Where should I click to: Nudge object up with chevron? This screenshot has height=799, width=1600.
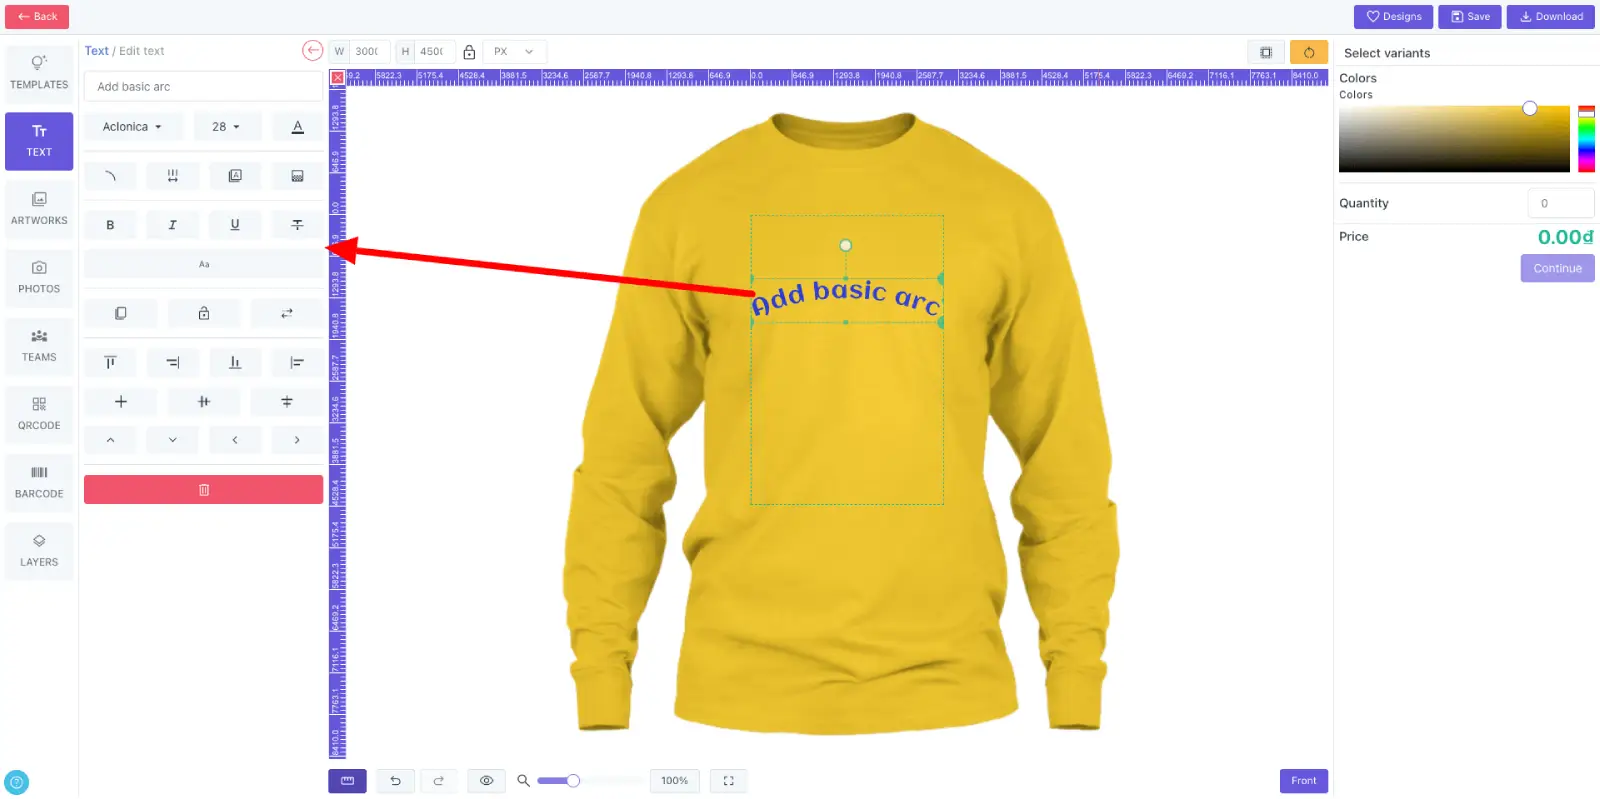[110, 440]
